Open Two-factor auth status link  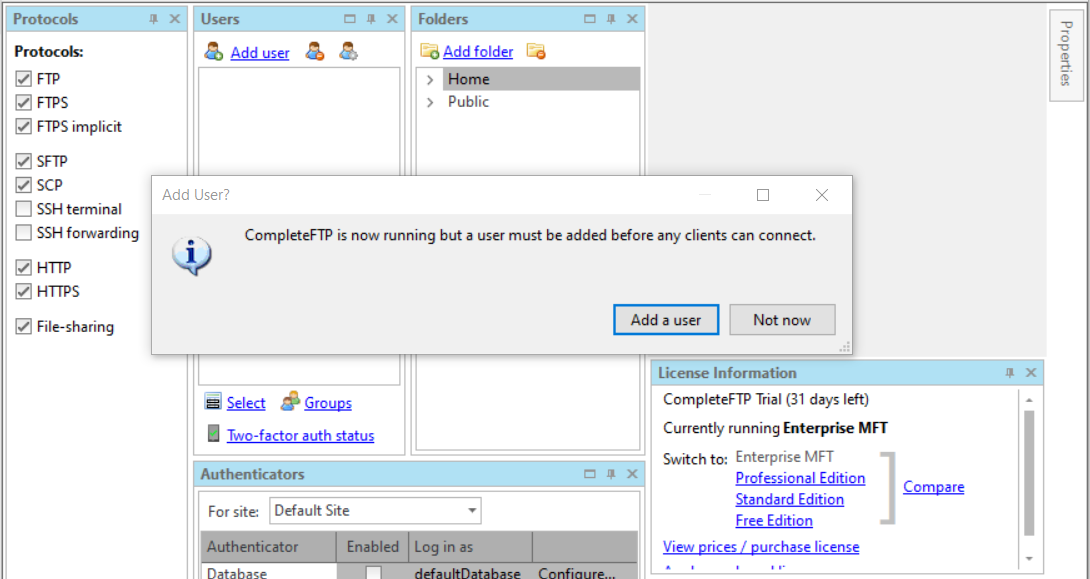tap(300, 435)
